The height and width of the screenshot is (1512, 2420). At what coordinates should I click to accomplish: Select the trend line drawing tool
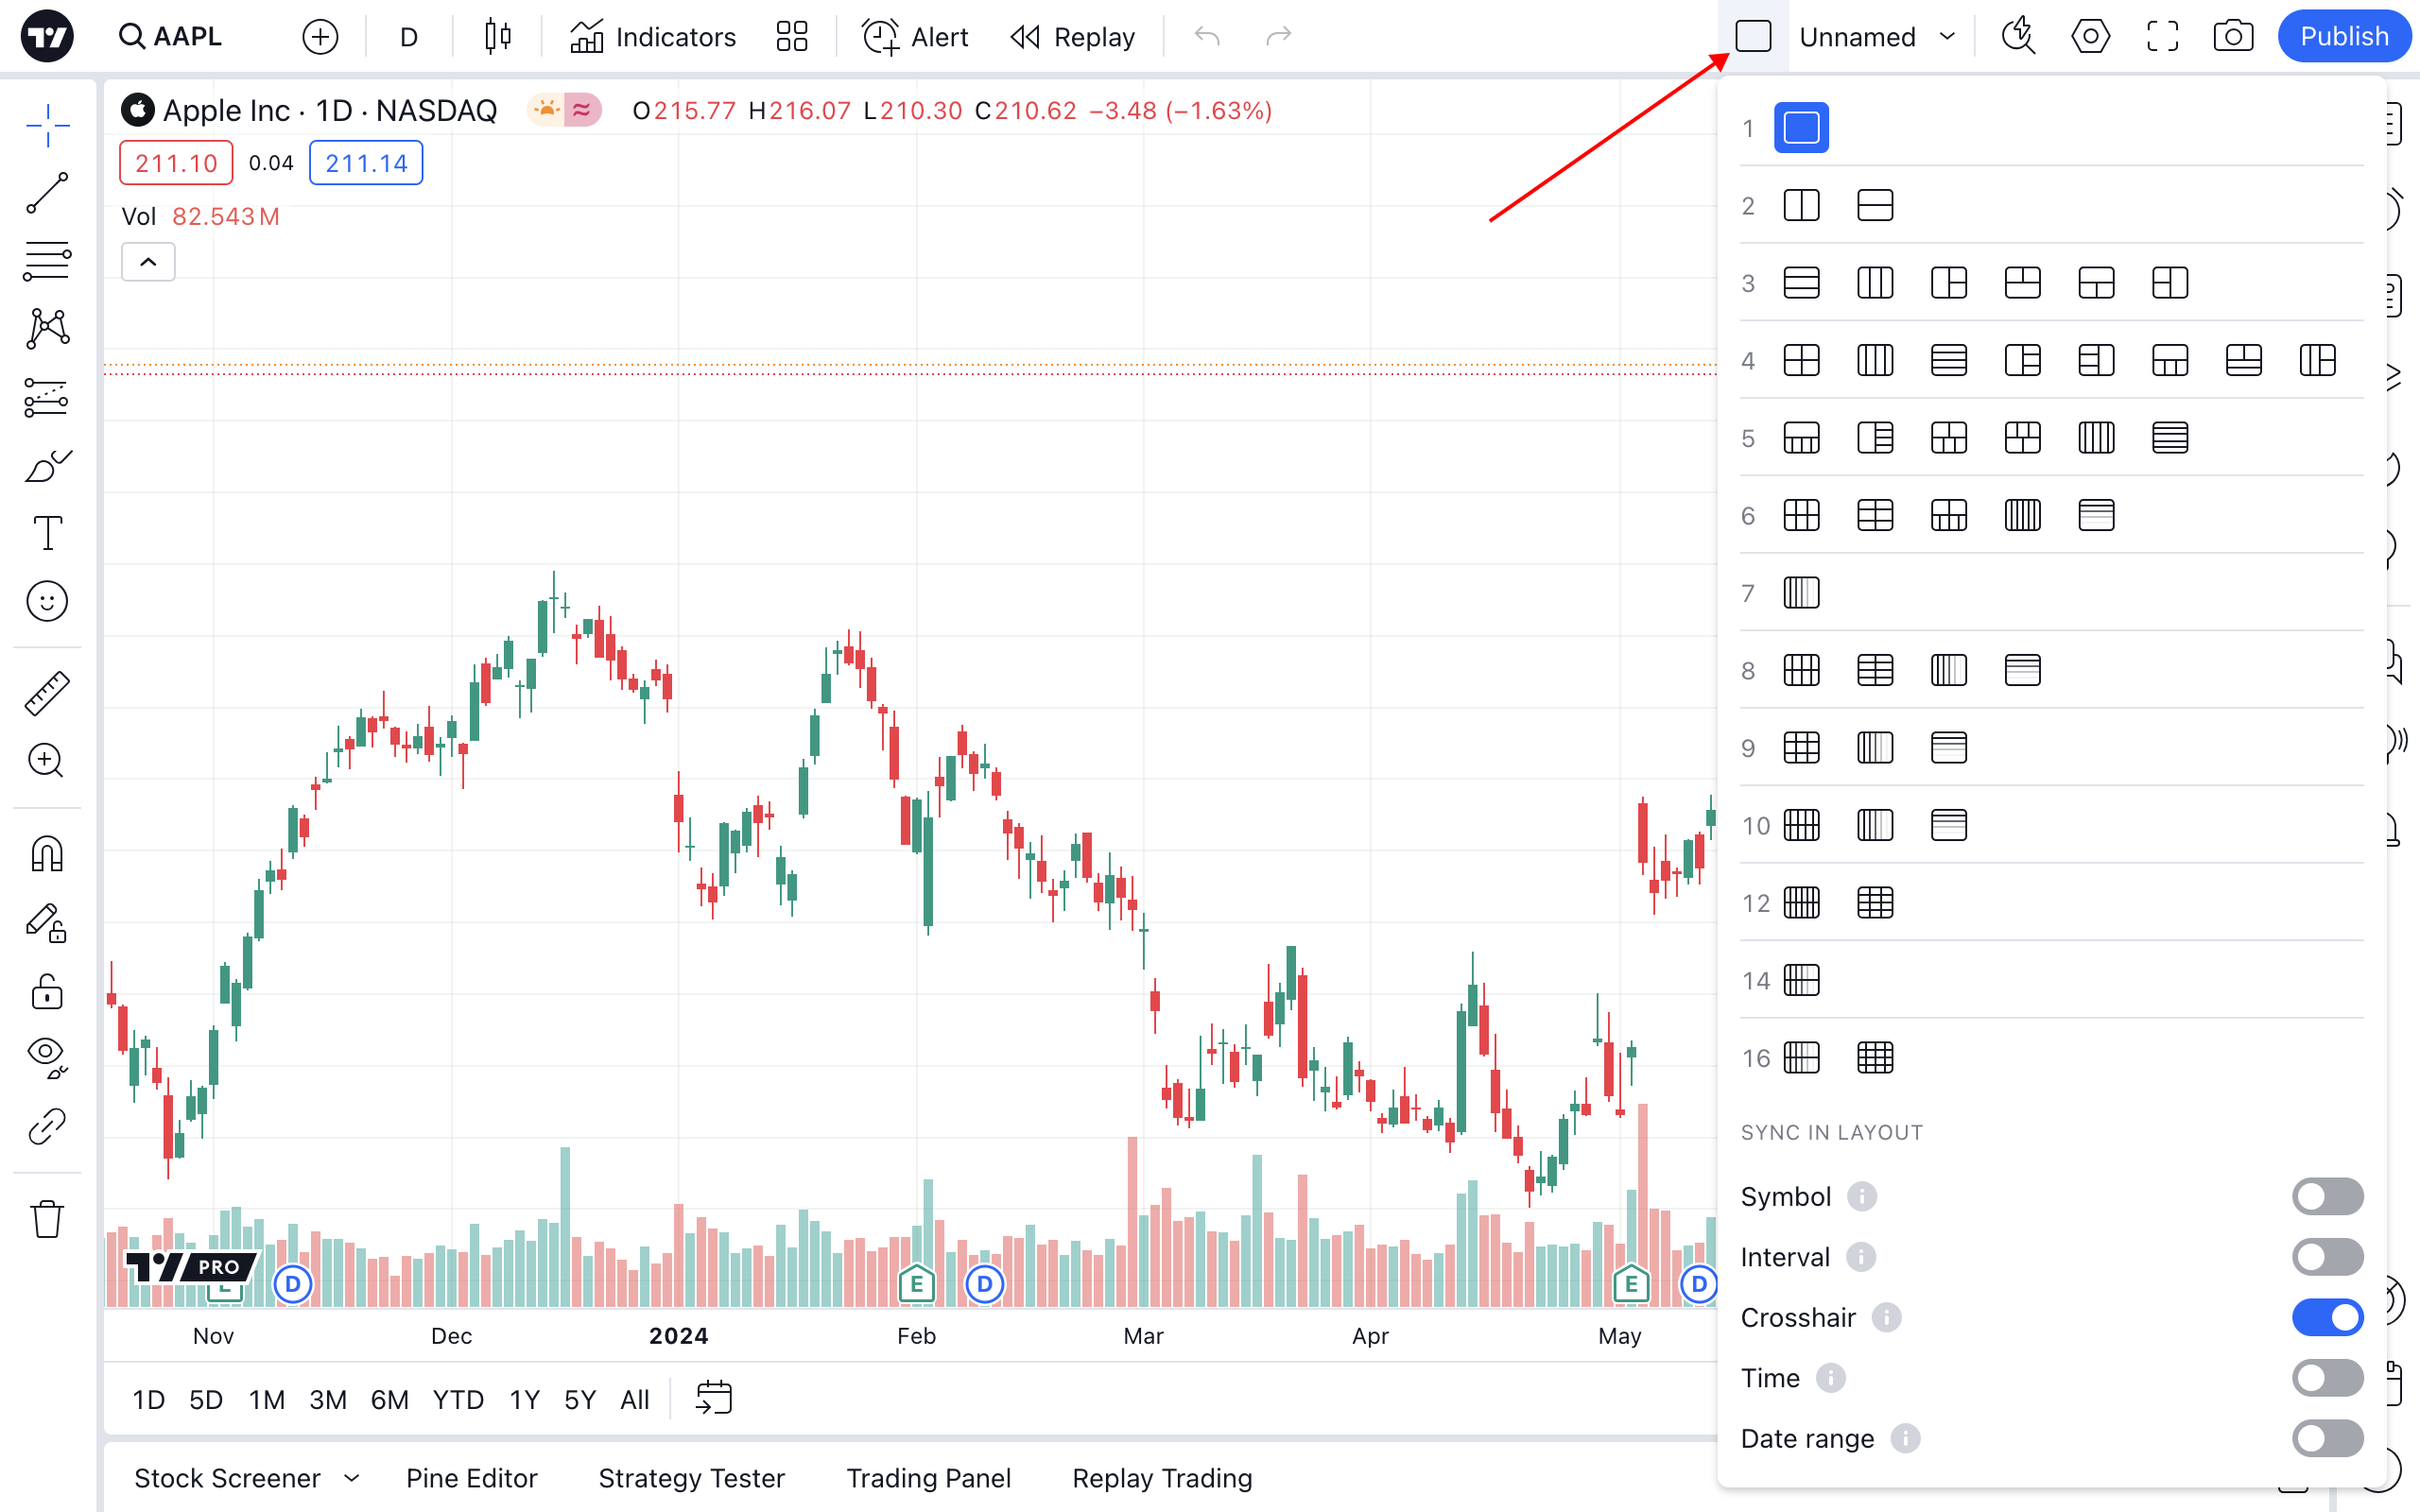pyautogui.click(x=47, y=193)
